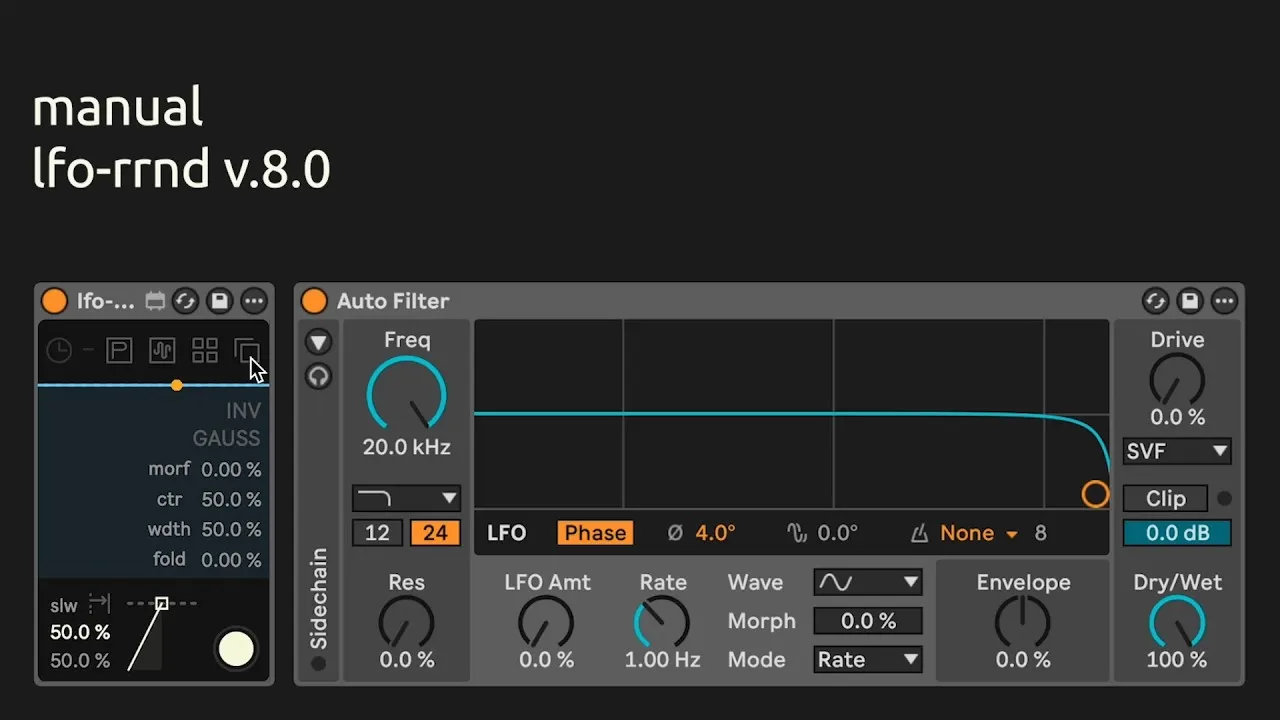Click the overlapping squares icon in lfo panel
The height and width of the screenshot is (720, 1280).
point(246,350)
